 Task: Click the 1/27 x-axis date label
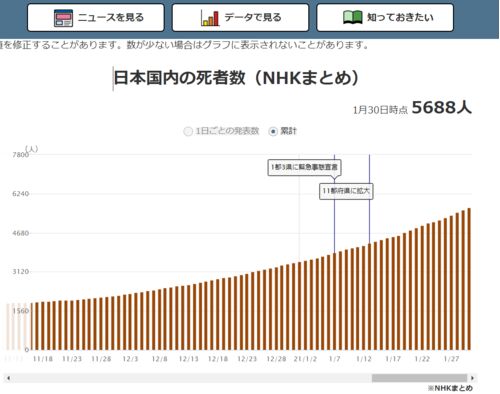[x=452, y=359]
